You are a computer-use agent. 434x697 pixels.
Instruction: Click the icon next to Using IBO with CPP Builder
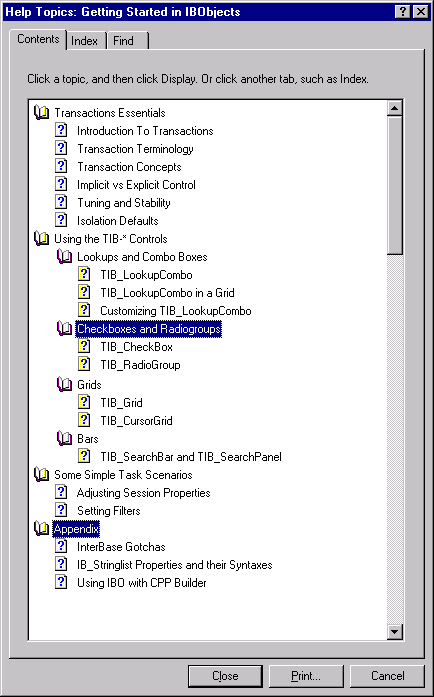point(61,582)
